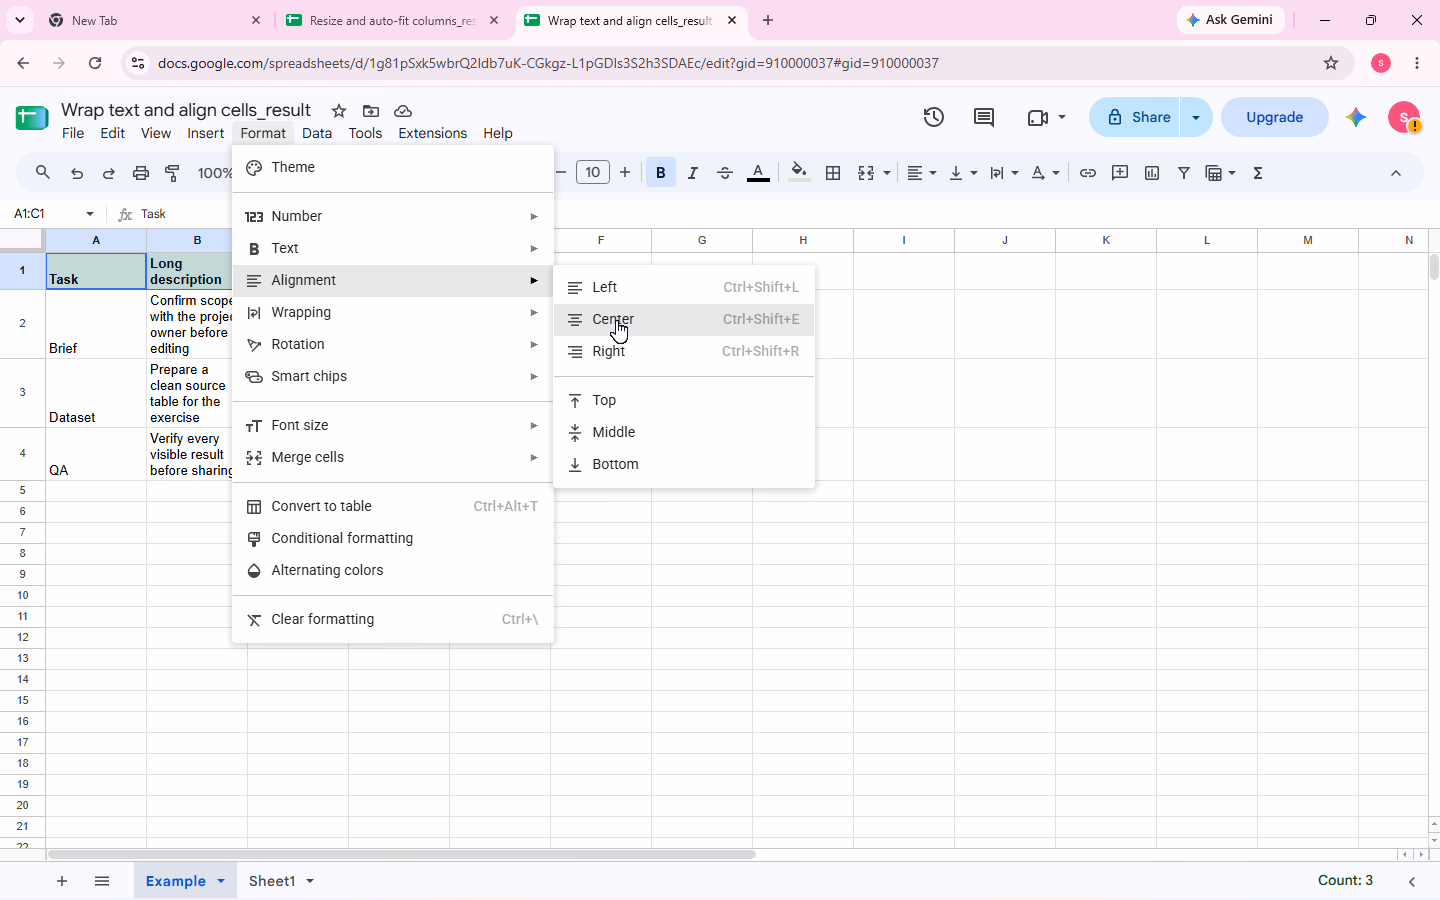This screenshot has height=900, width=1440.
Task: Toggle bold formatting in toolbar
Action: pos(661,173)
